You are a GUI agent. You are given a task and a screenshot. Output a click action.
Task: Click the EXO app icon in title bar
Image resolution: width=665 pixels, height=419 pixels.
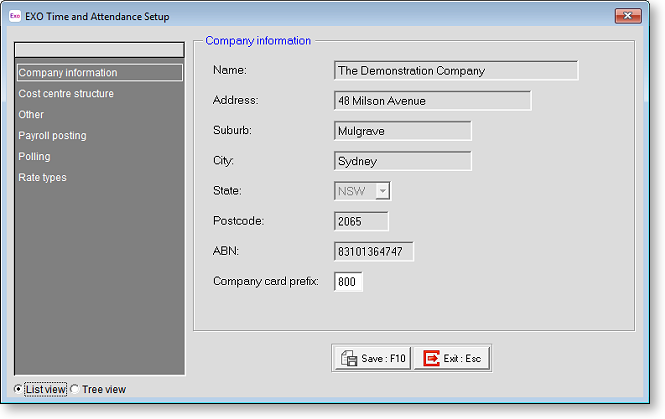point(15,16)
